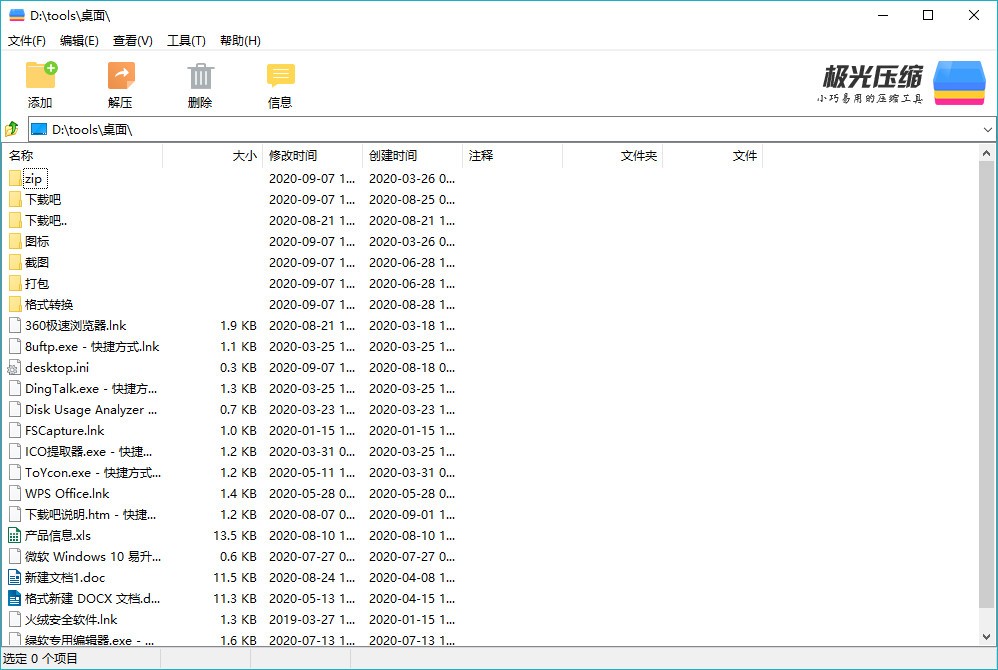
Task: Click the monitor icon in address bar
Action: [39, 129]
